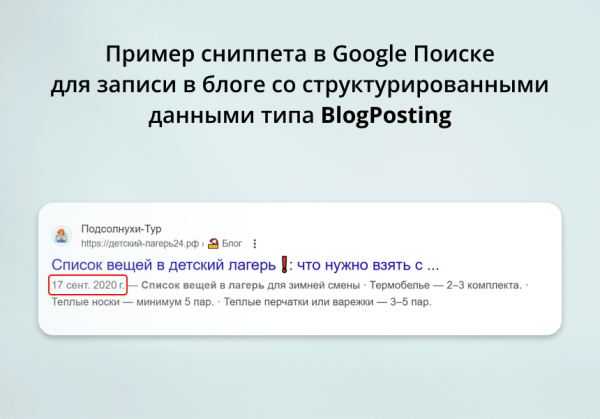Click the Блог breadcrumb text
The width and height of the screenshot is (600, 419).
(x=232, y=243)
